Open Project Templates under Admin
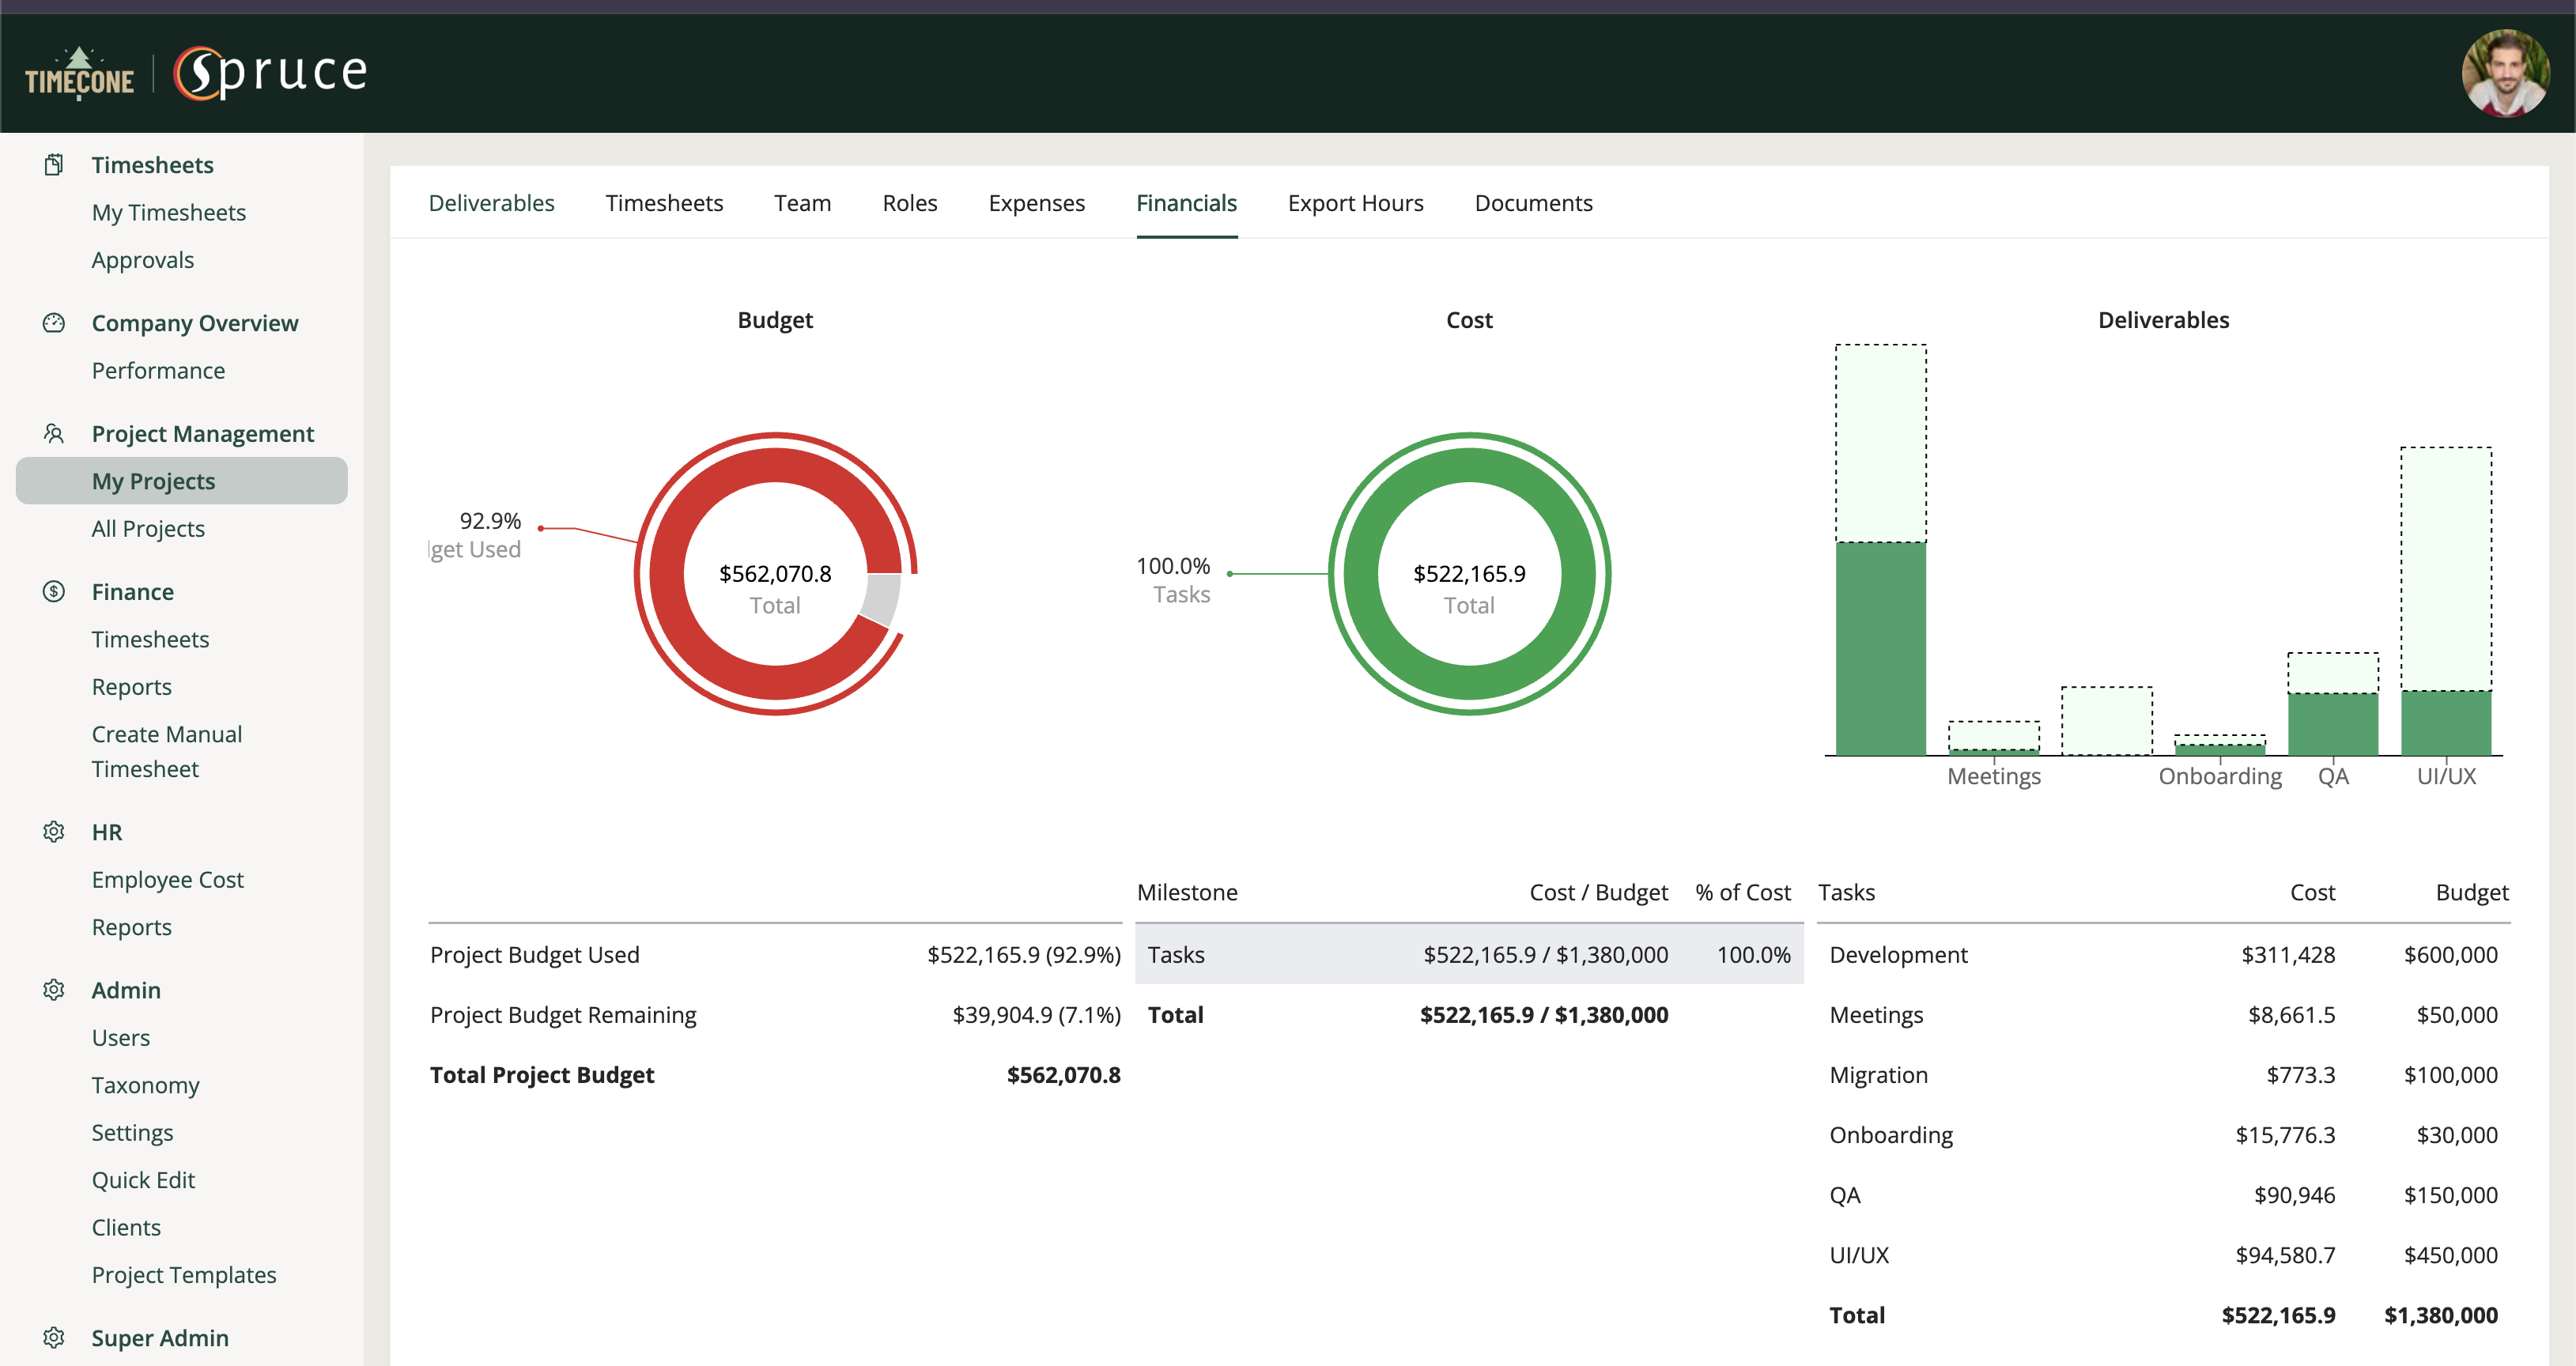The height and width of the screenshot is (1366, 2576). [184, 1274]
